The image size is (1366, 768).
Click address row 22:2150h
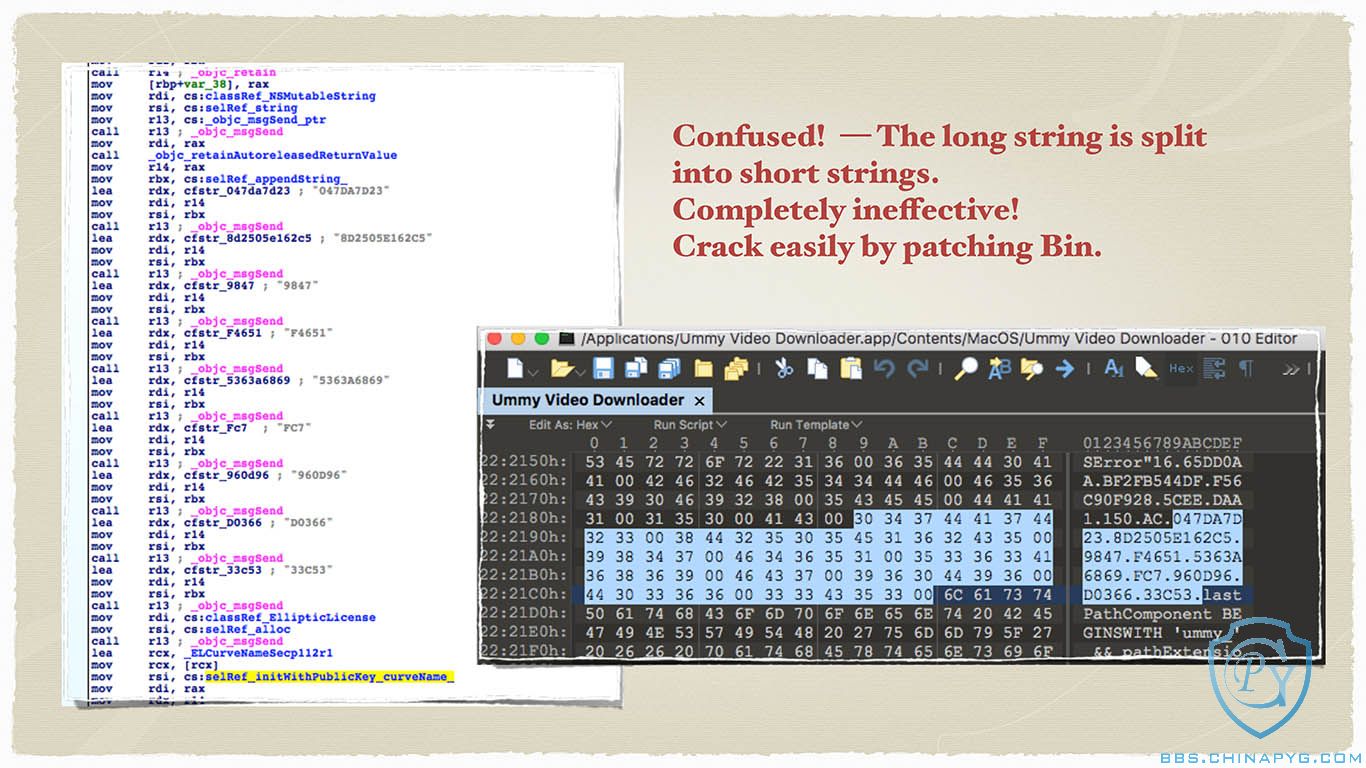click(524, 460)
